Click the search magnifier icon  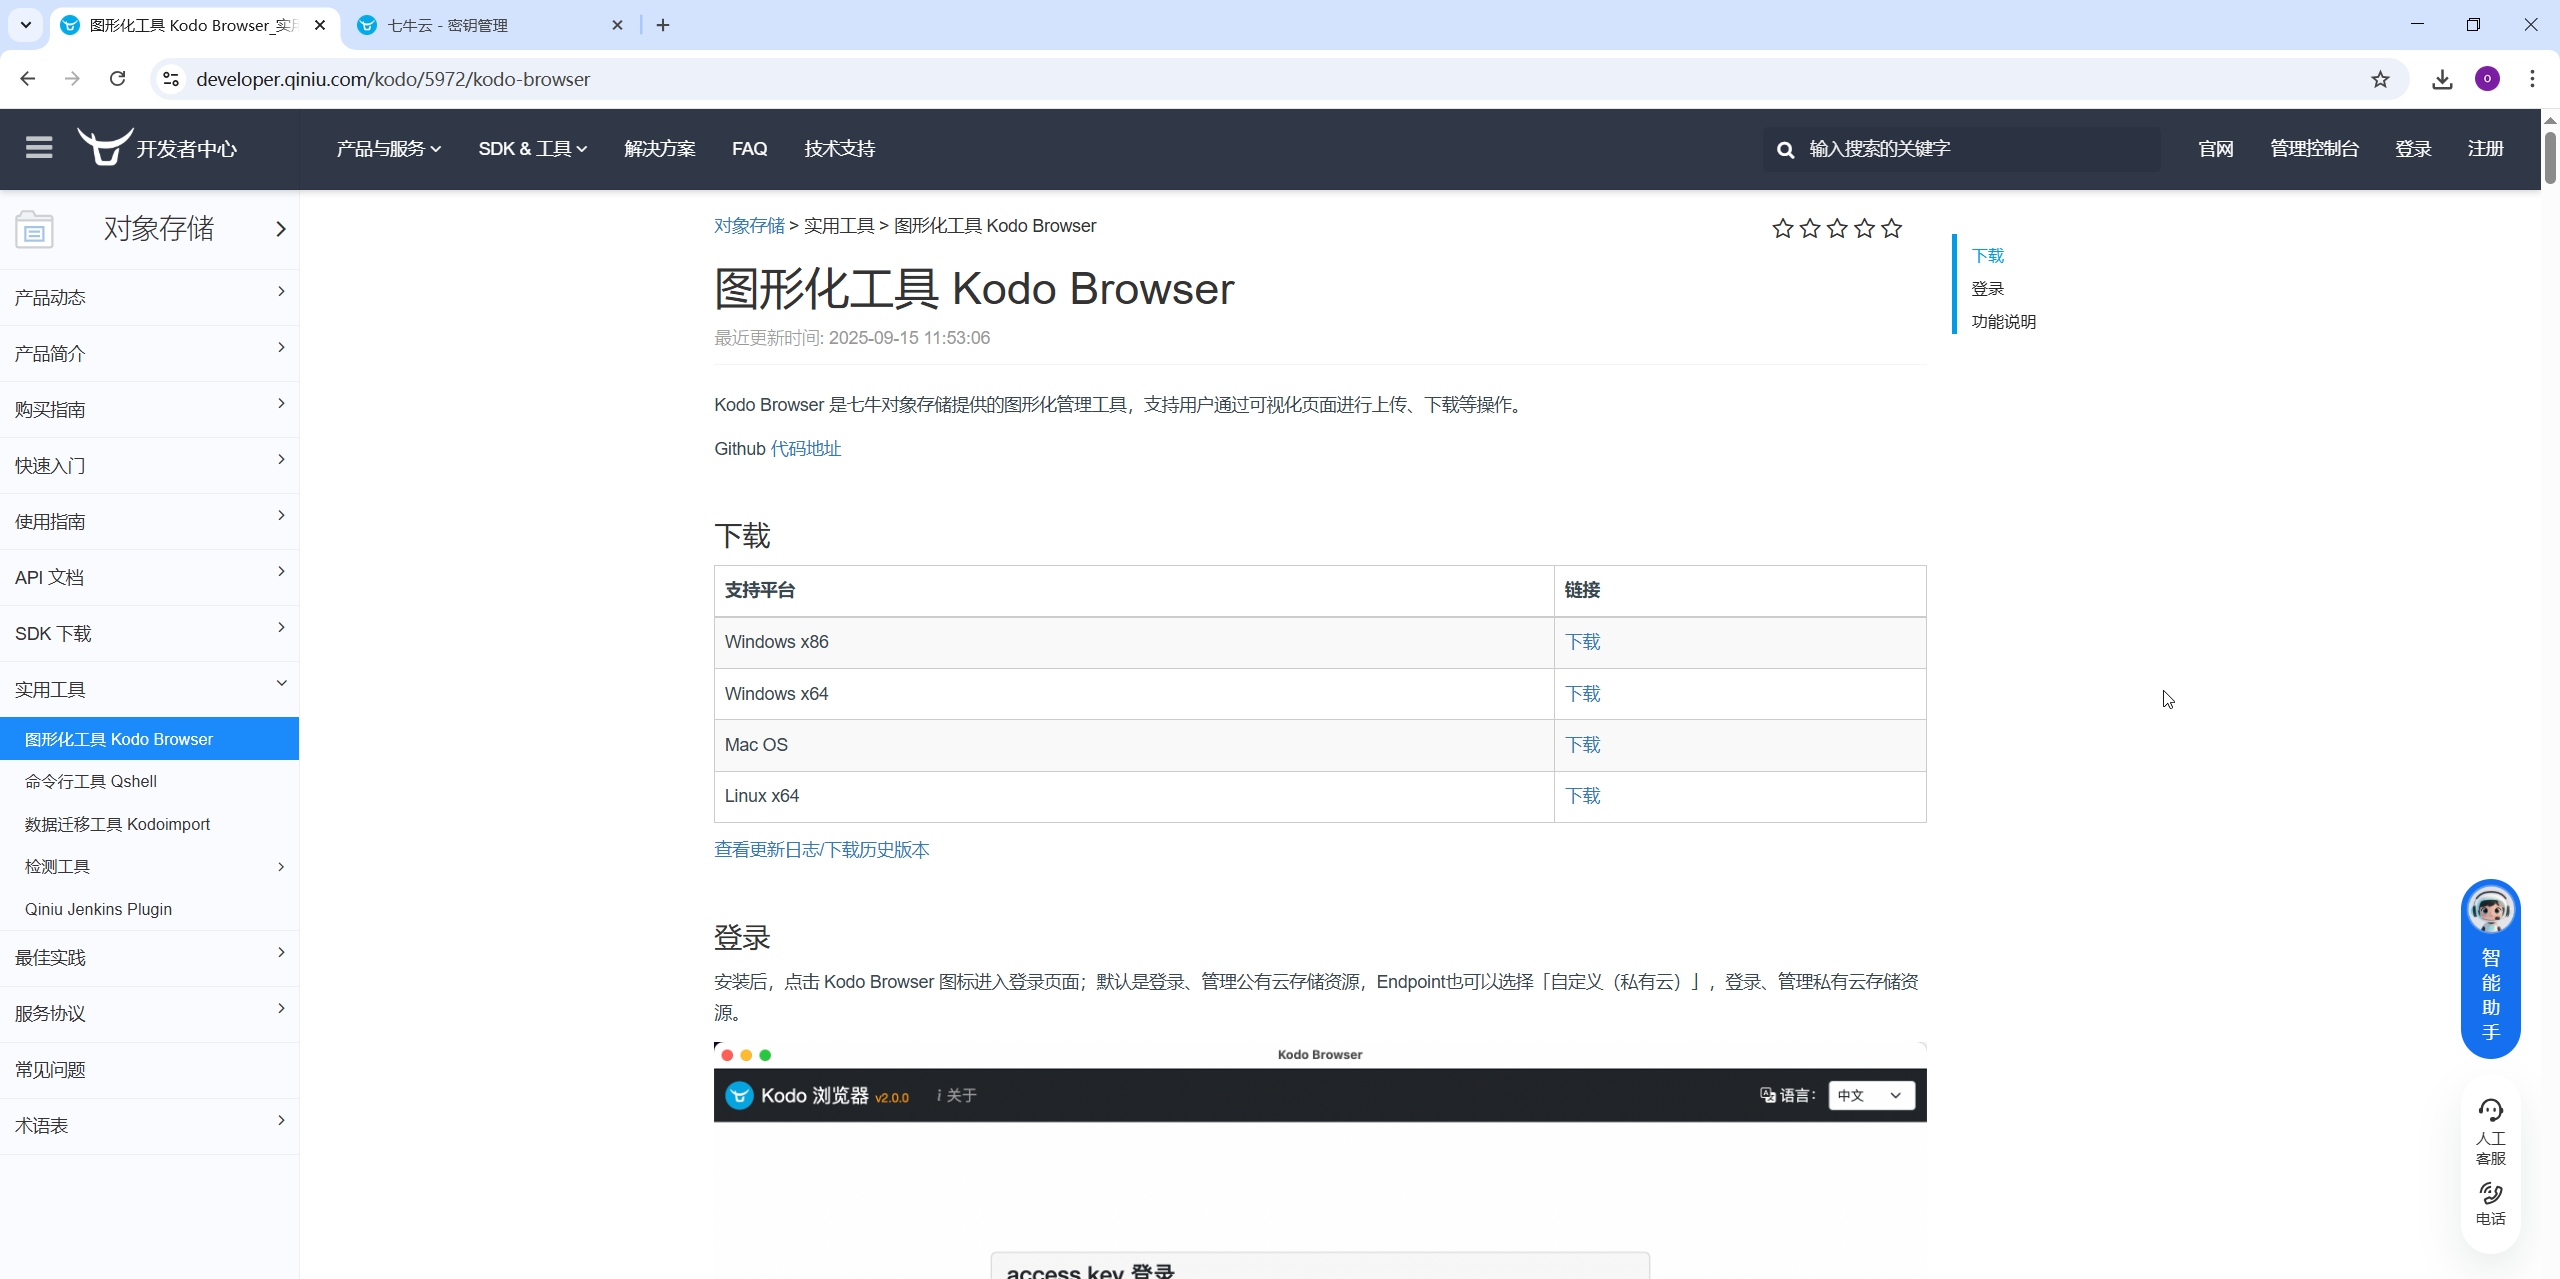click(x=1785, y=149)
